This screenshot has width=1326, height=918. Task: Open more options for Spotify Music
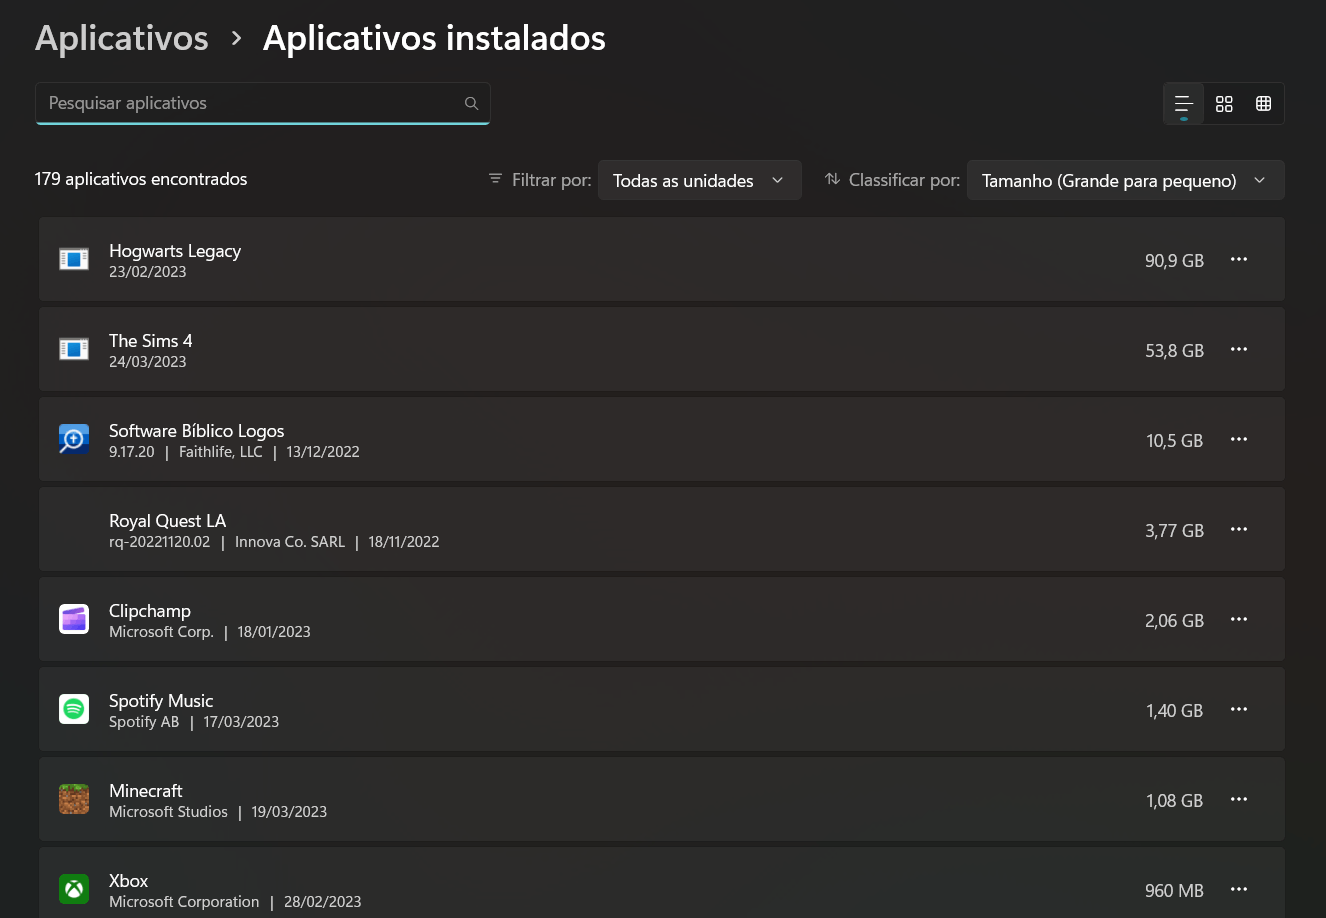[x=1239, y=710]
